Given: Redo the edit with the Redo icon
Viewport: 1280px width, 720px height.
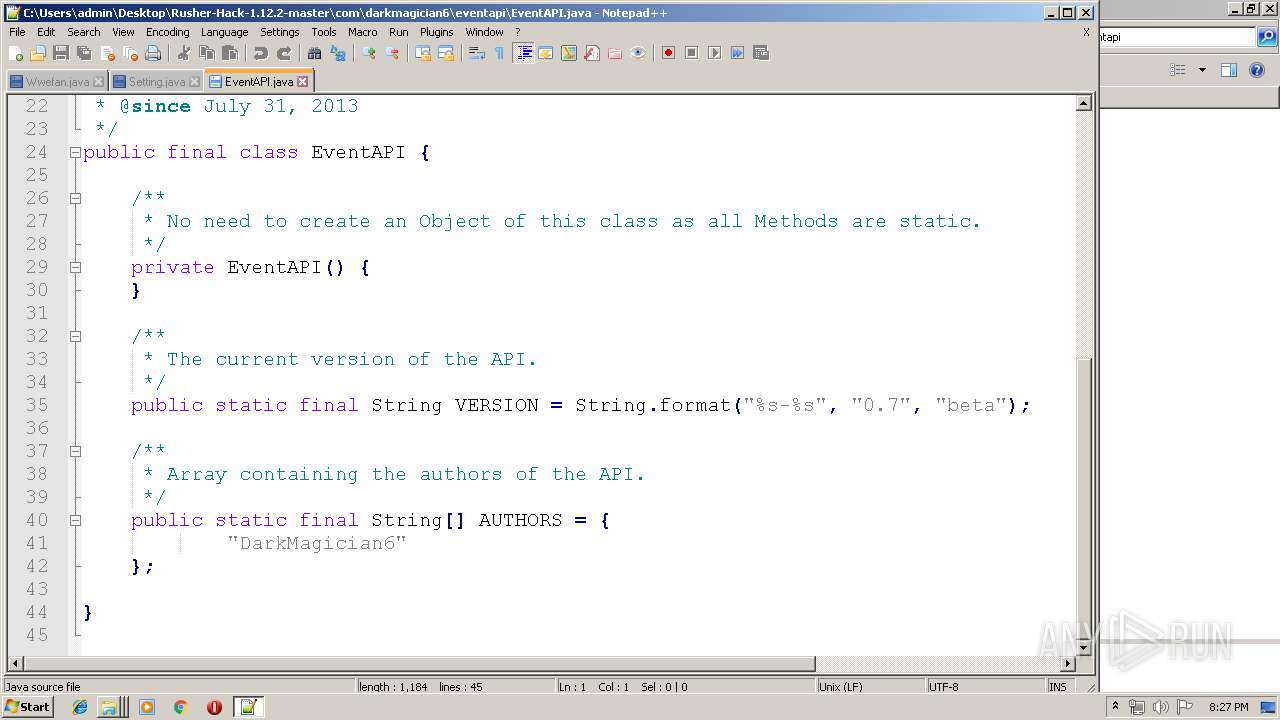Looking at the screenshot, I should (x=284, y=53).
